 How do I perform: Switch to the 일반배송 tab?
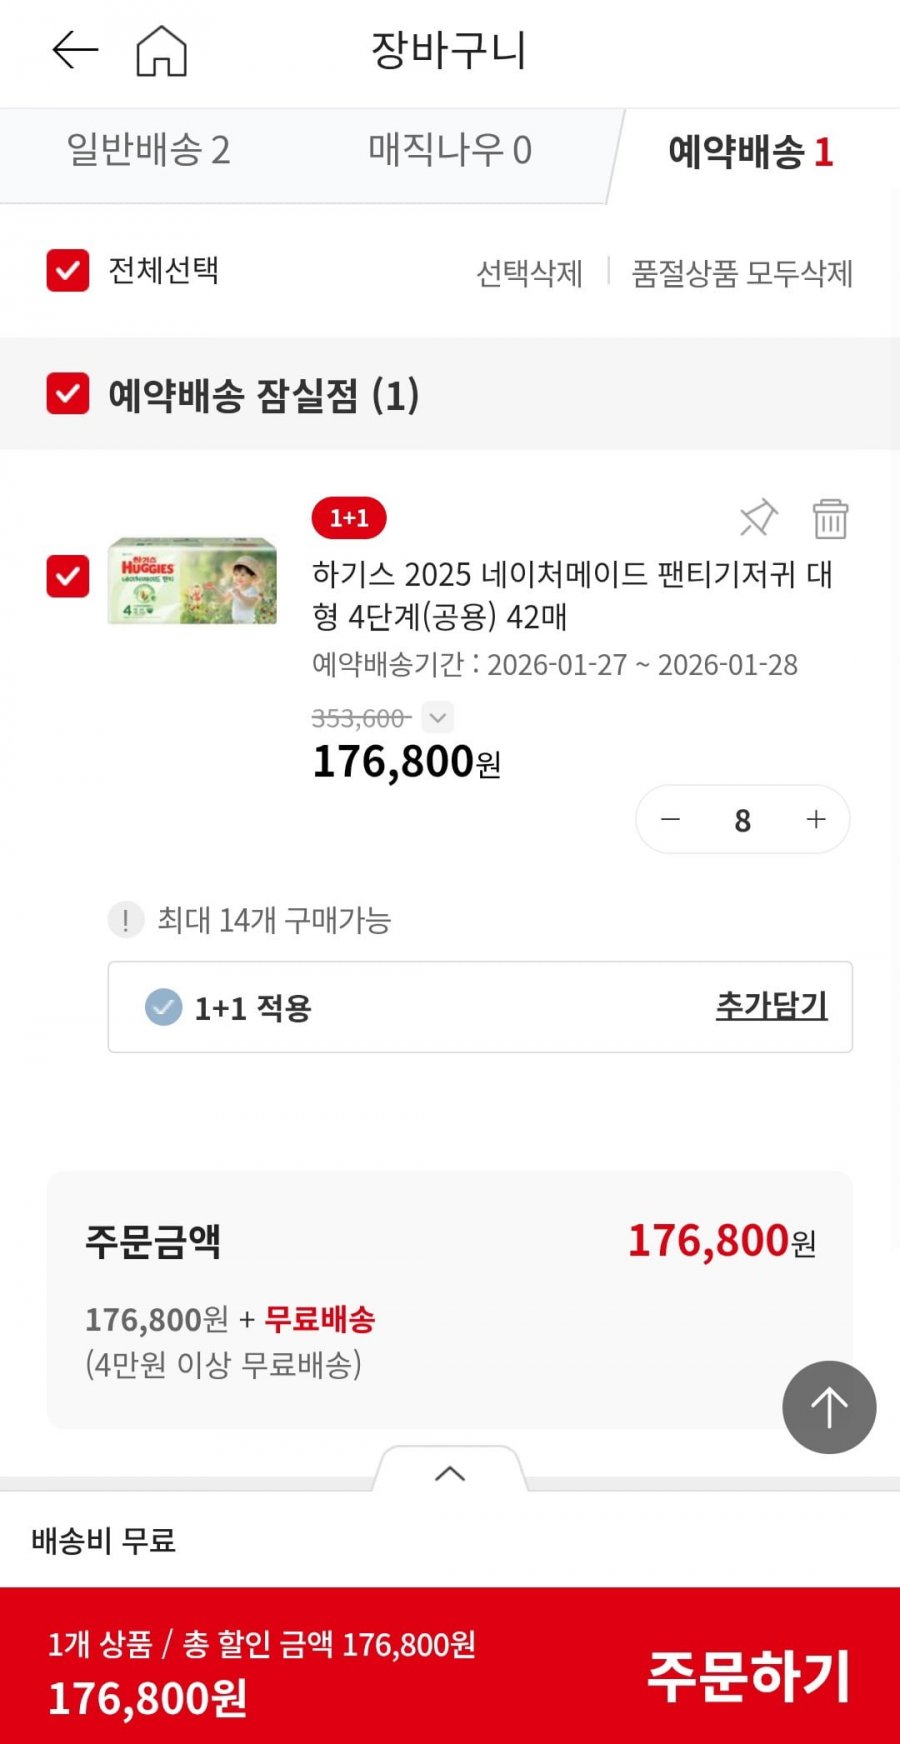coord(148,151)
